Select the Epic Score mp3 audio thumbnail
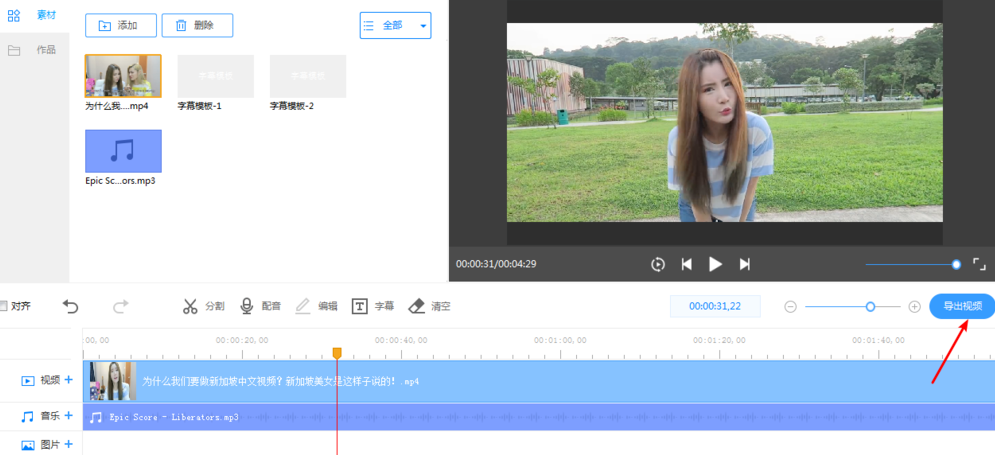The height and width of the screenshot is (455, 995). [x=123, y=151]
